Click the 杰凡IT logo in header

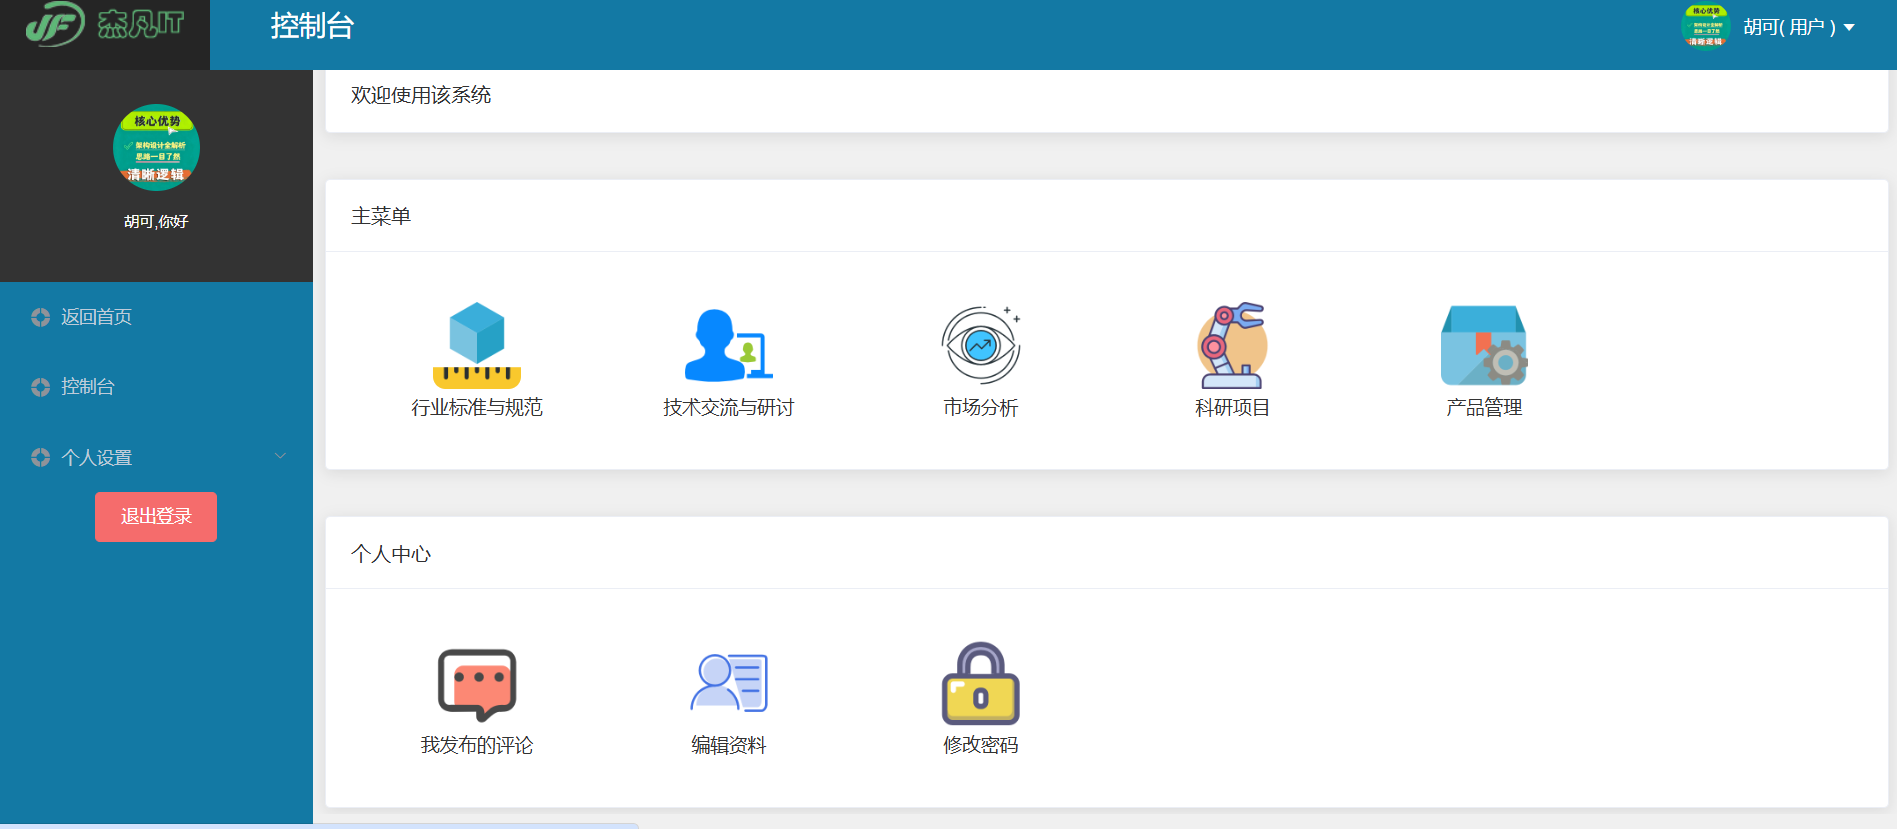click(105, 24)
